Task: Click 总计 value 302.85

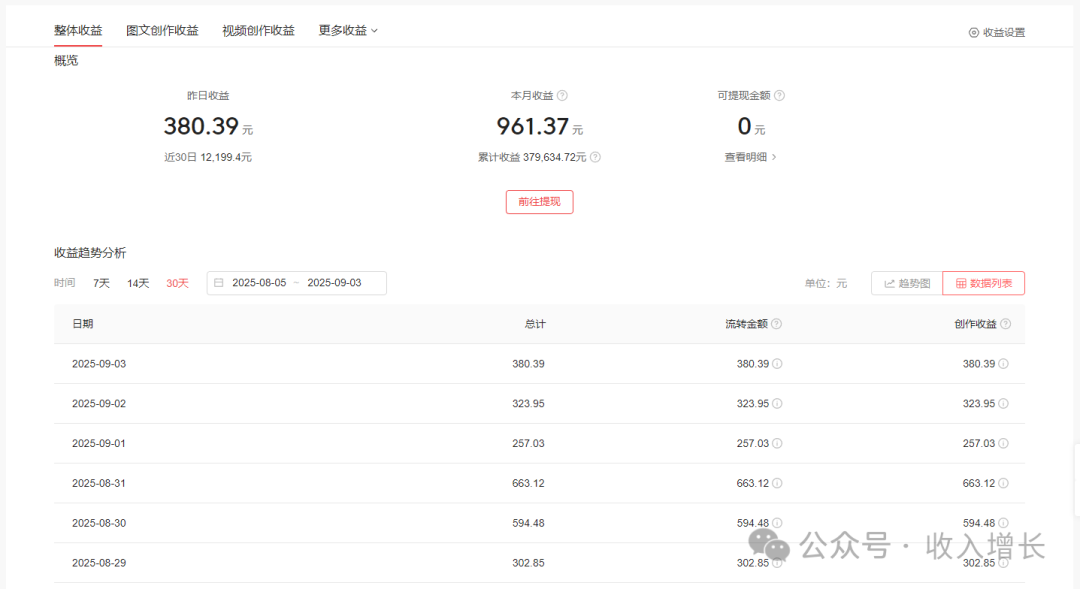Action: click(x=528, y=564)
